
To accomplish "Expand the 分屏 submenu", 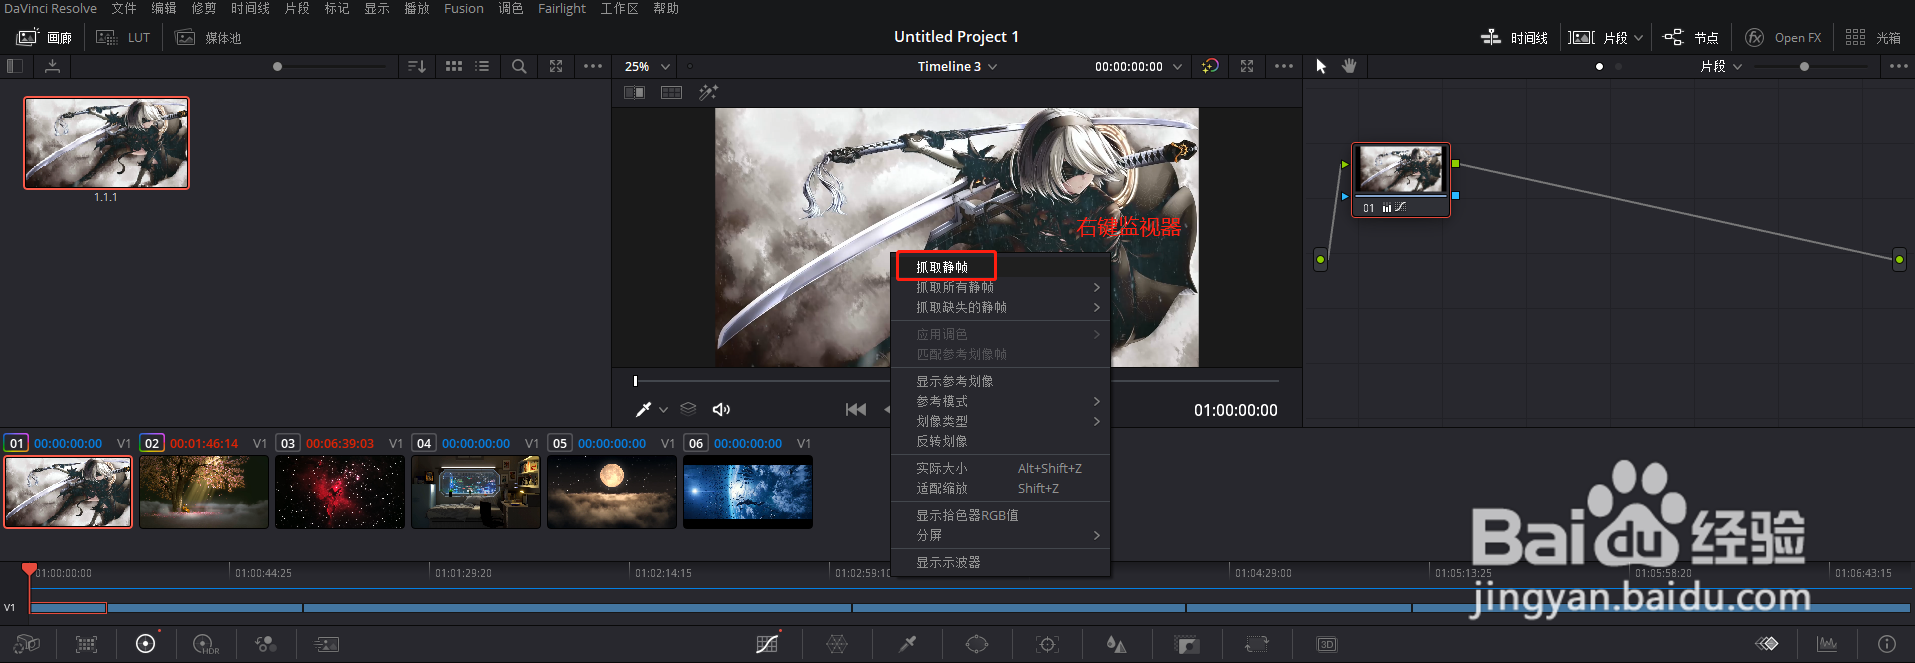I will point(1000,535).
